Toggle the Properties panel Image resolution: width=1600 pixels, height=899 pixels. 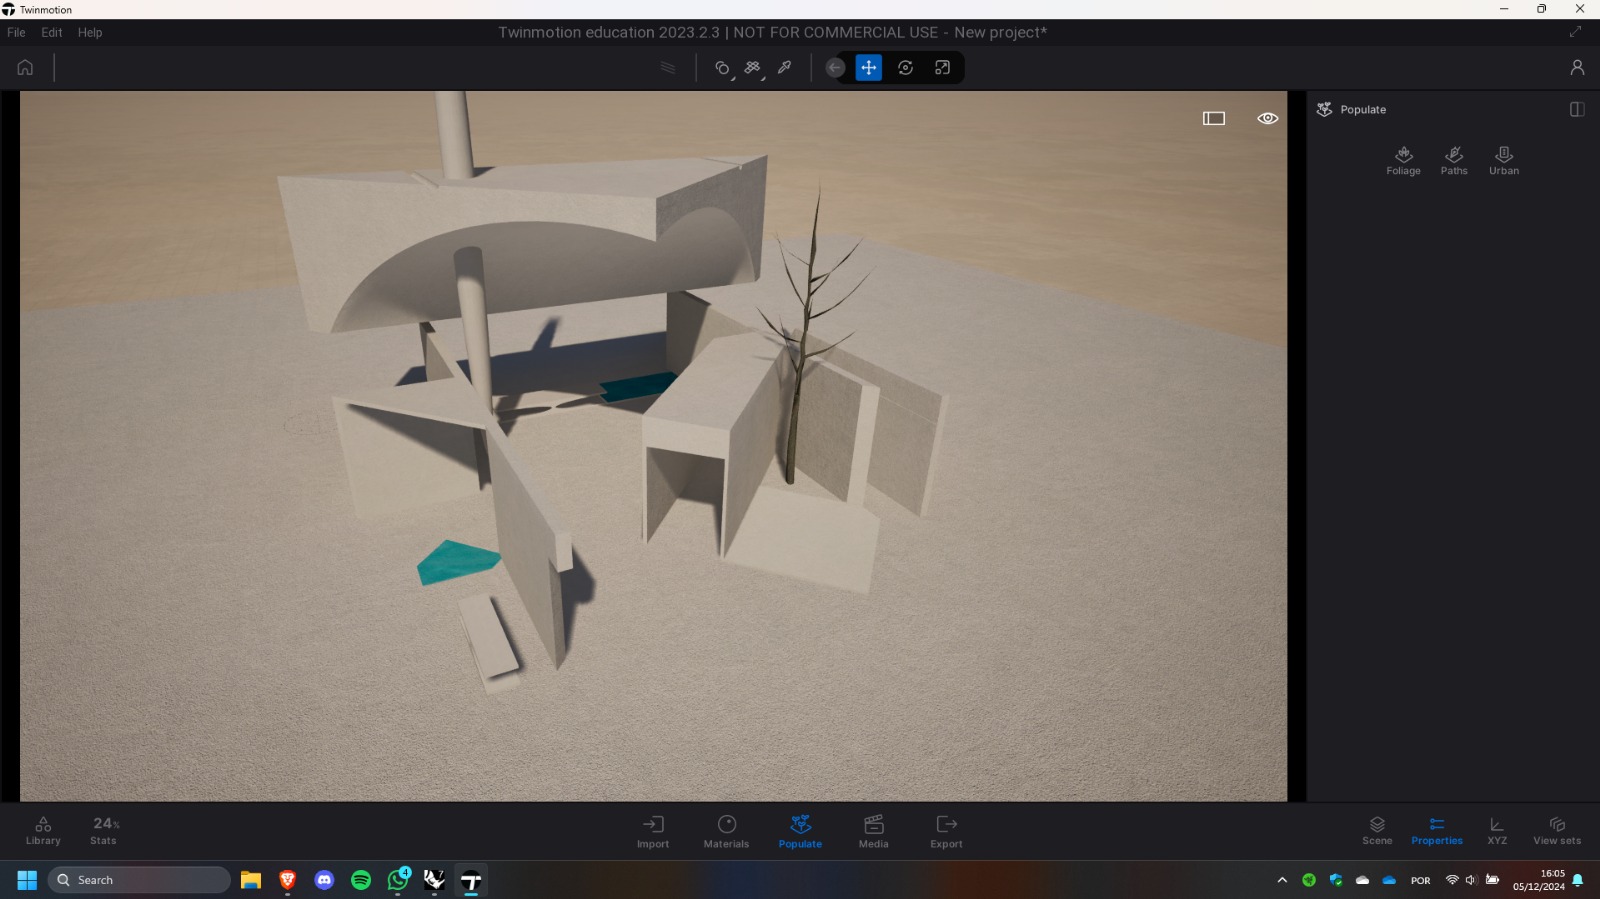[x=1437, y=831]
